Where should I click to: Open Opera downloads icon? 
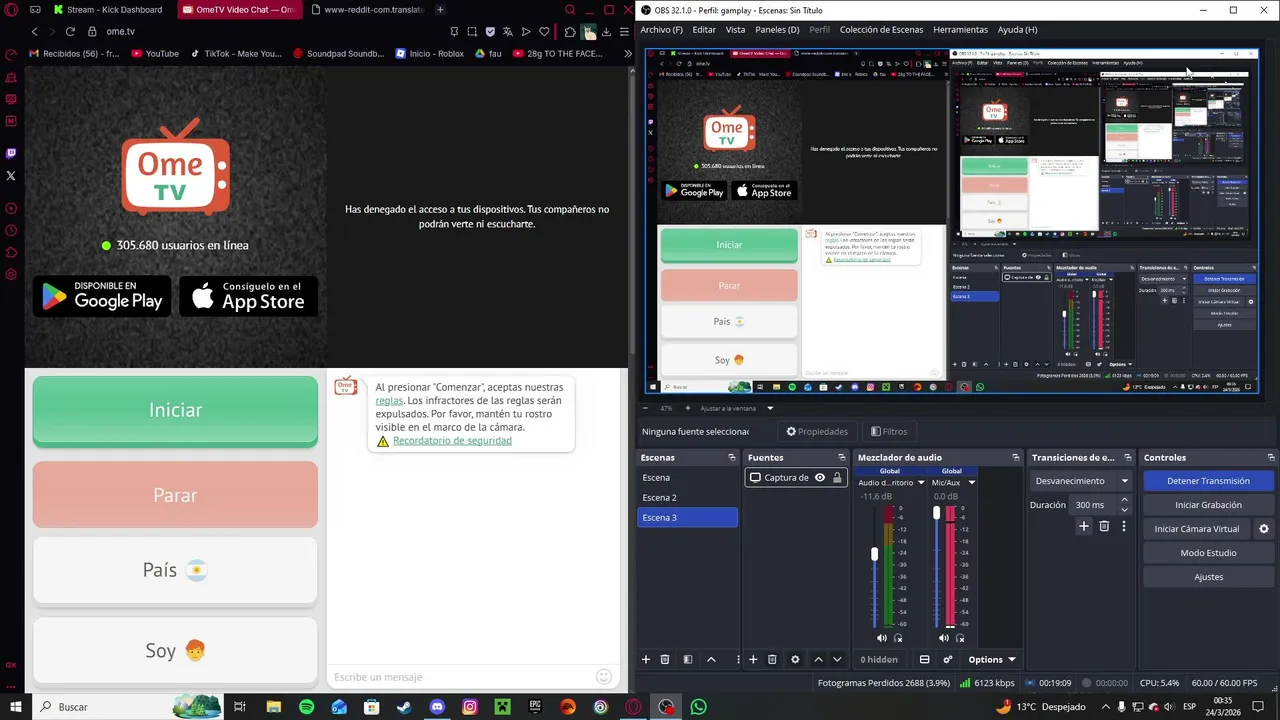pyautogui.click(x=606, y=32)
